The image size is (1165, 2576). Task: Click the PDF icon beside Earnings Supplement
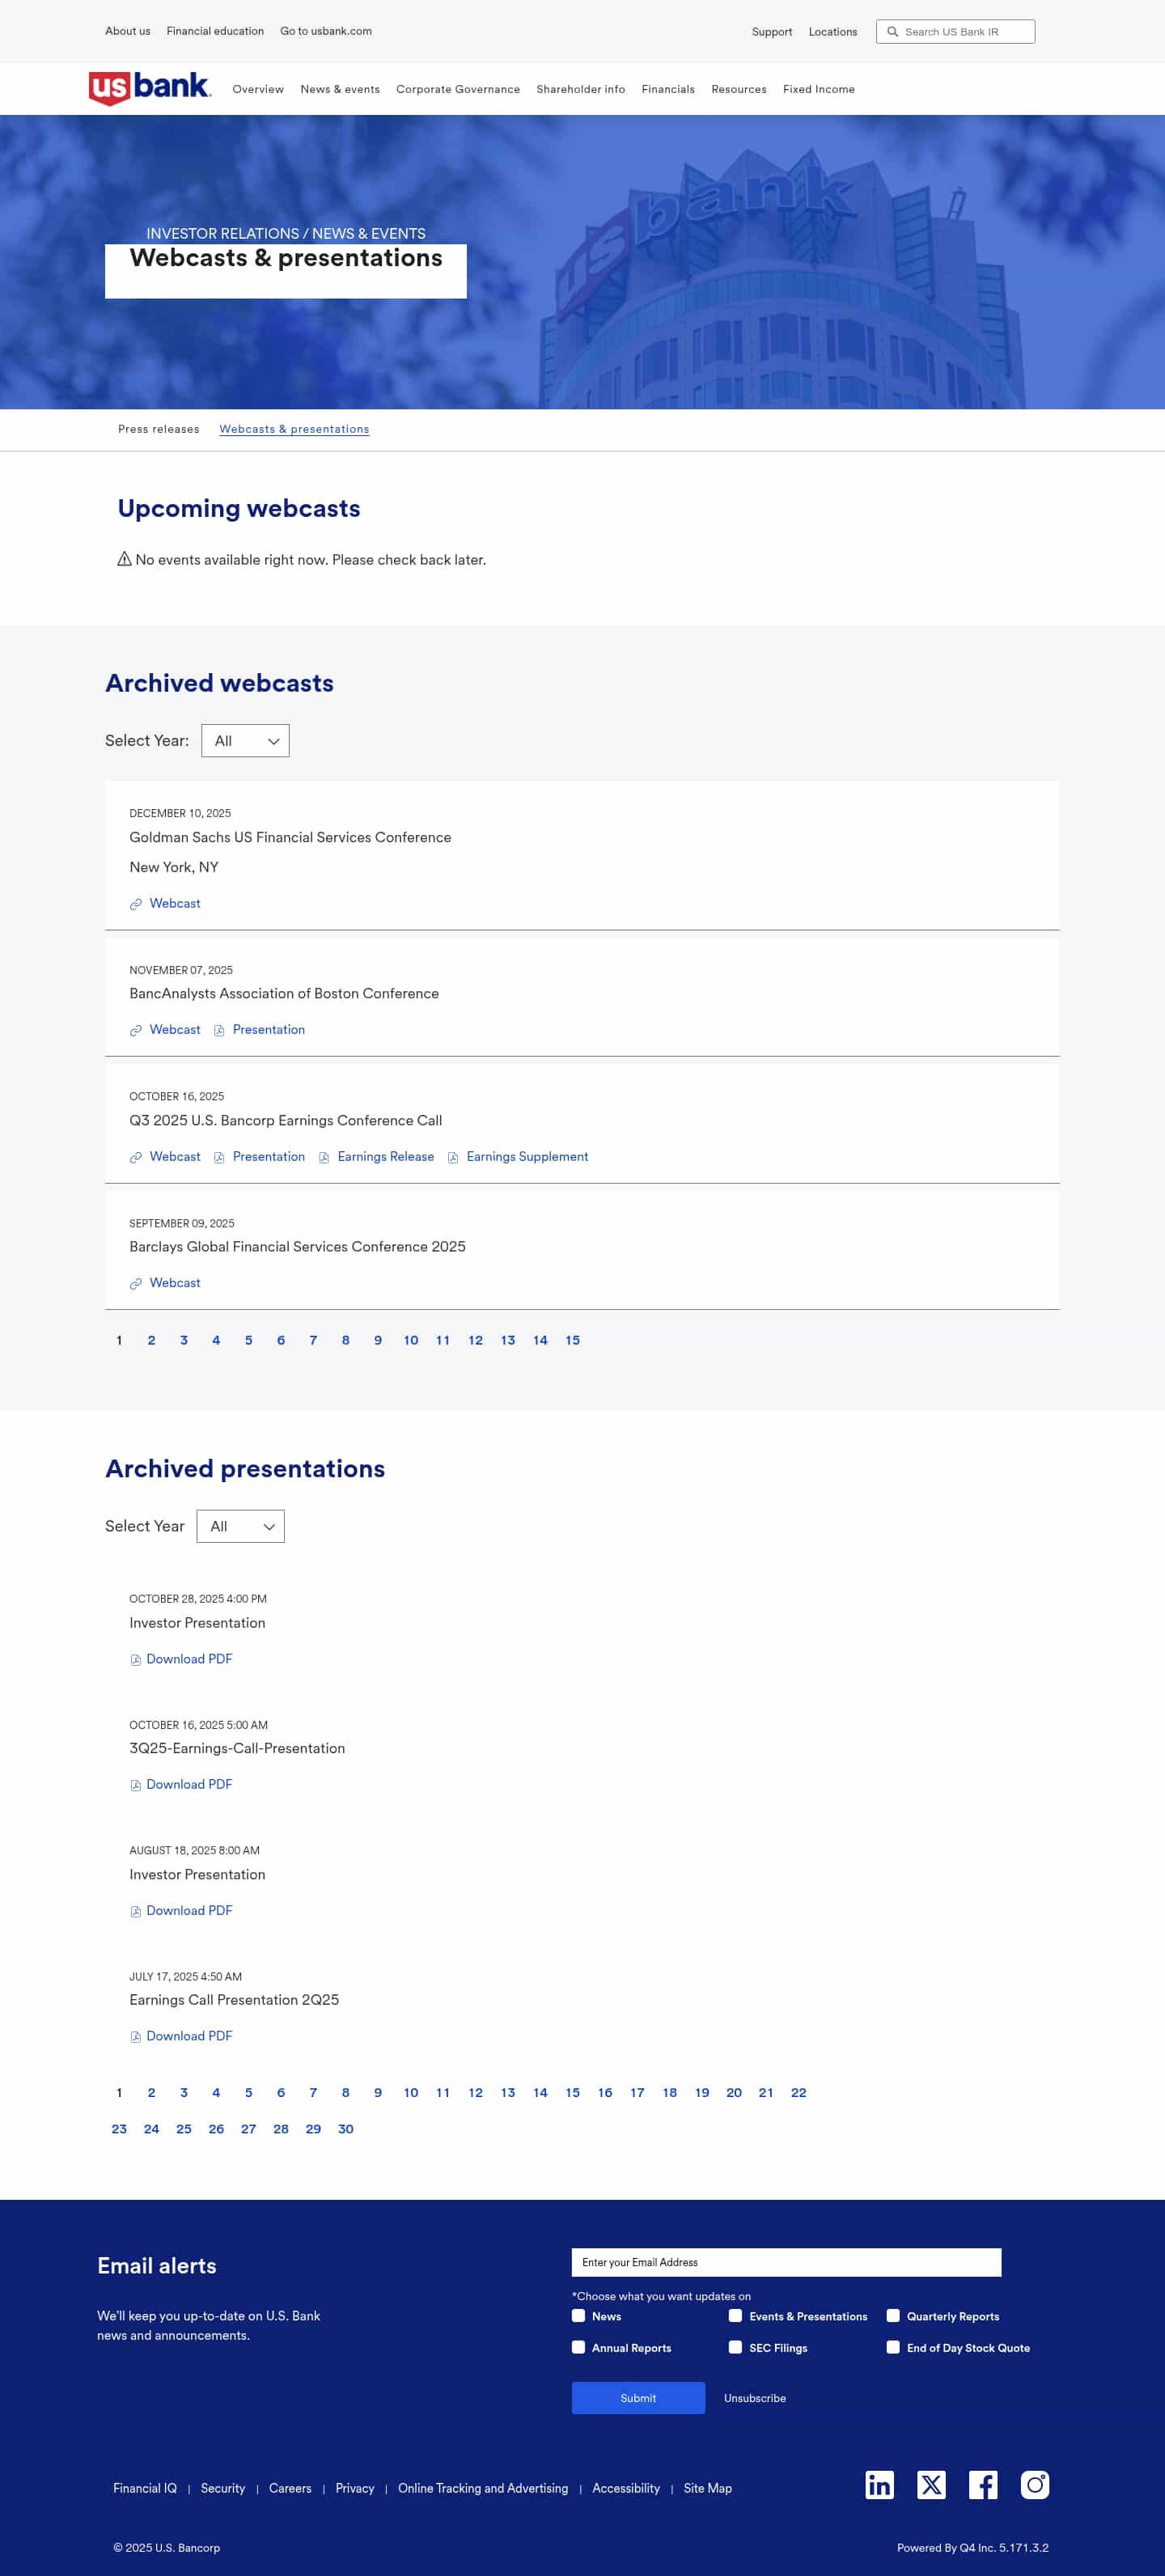(455, 1157)
